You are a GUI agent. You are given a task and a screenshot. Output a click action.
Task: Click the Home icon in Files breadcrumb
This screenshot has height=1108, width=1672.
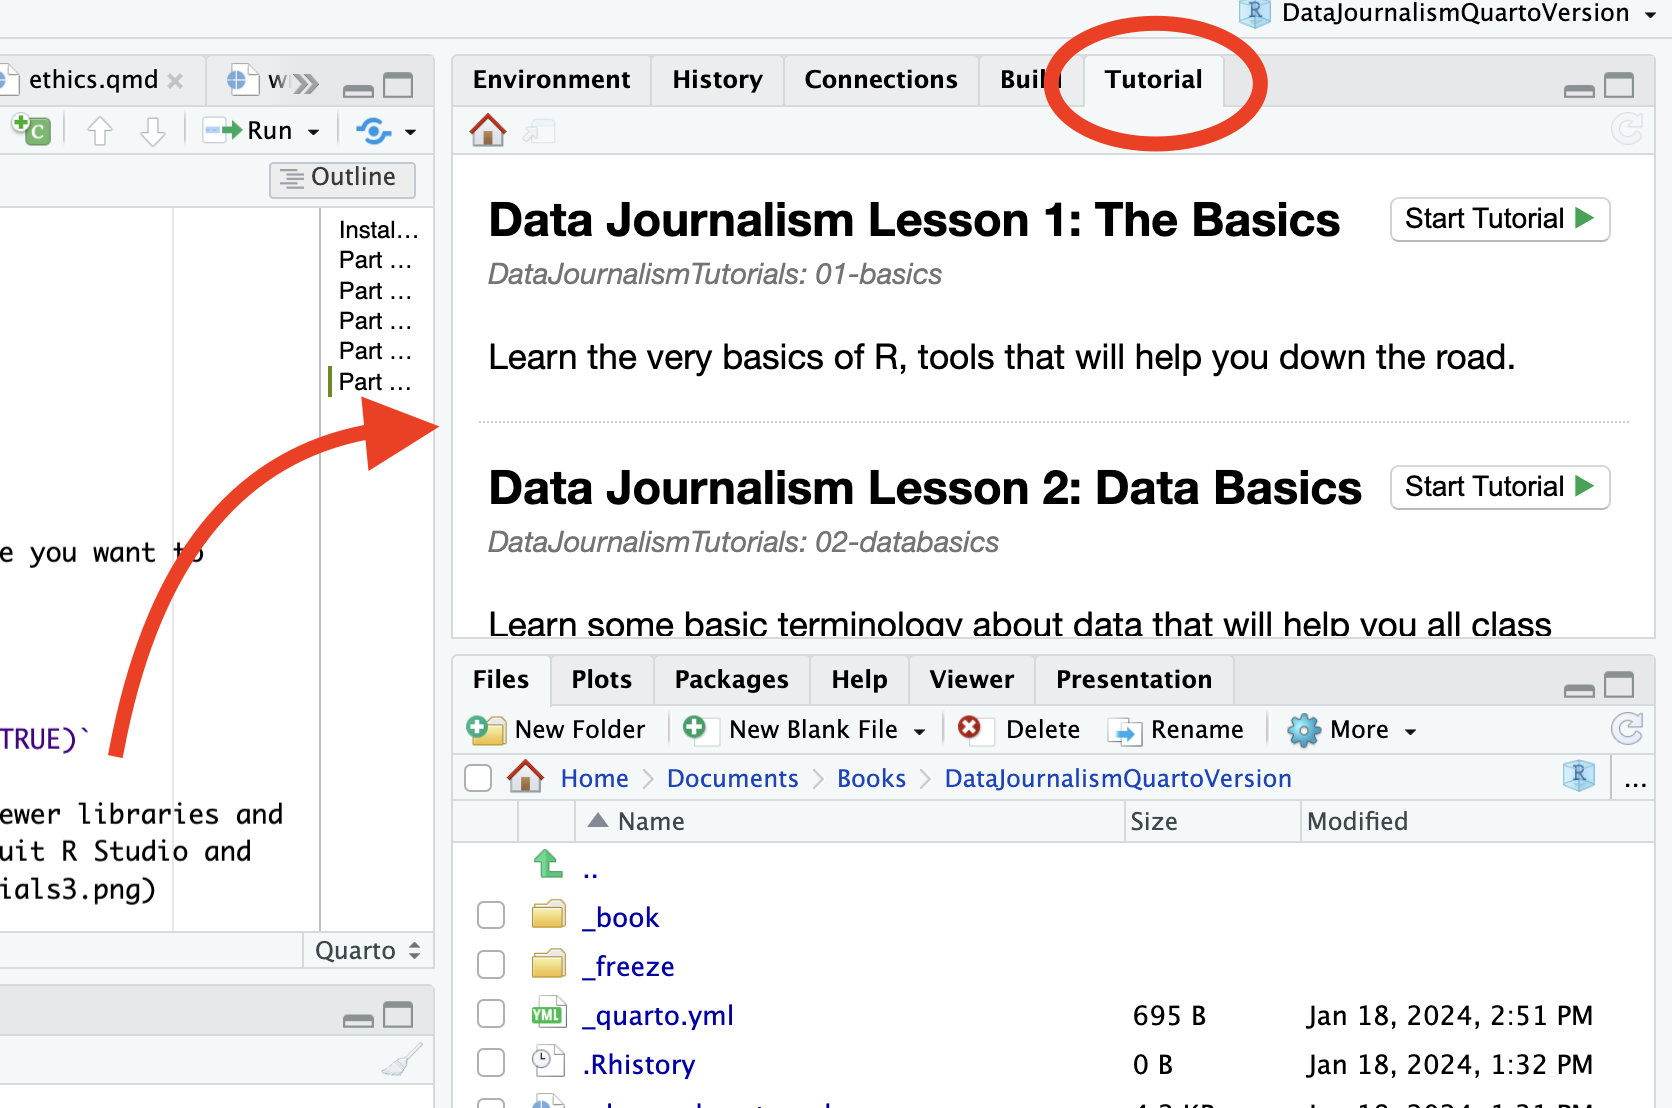pyautogui.click(x=525, y=777)
